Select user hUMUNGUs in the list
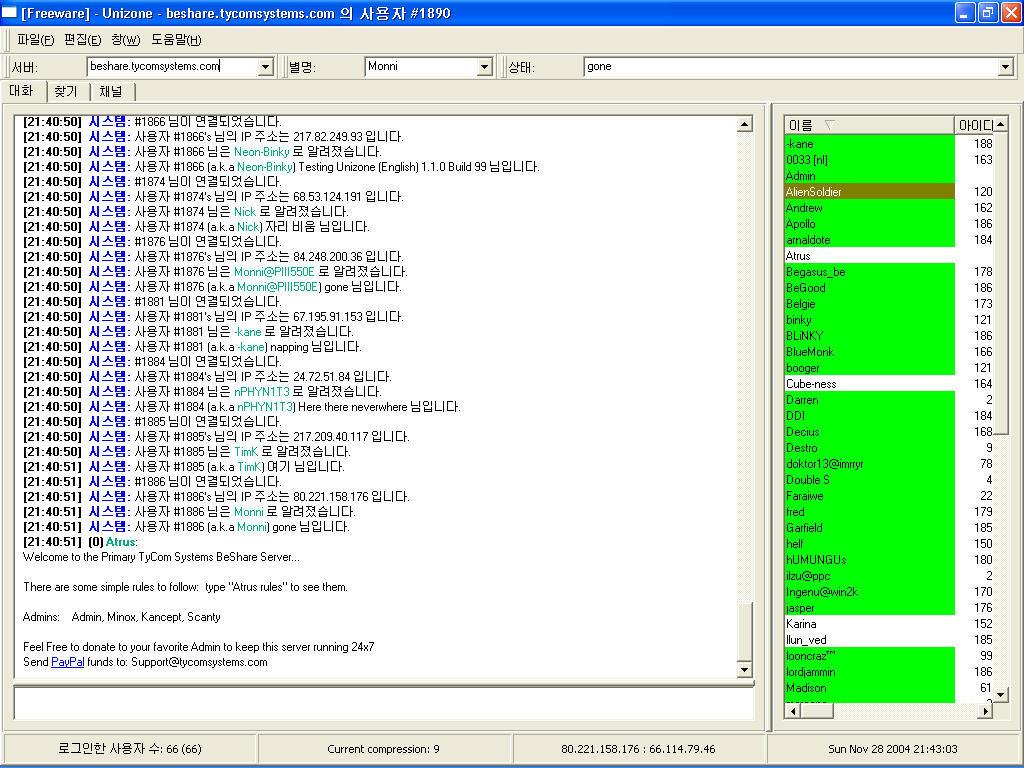This screenshot has width=1024, height=768. (869, 560)
